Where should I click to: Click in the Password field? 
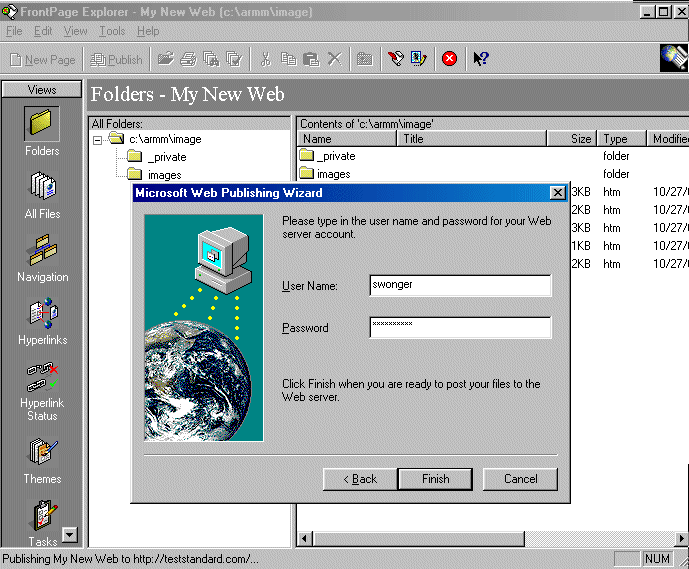click(461, 327)
